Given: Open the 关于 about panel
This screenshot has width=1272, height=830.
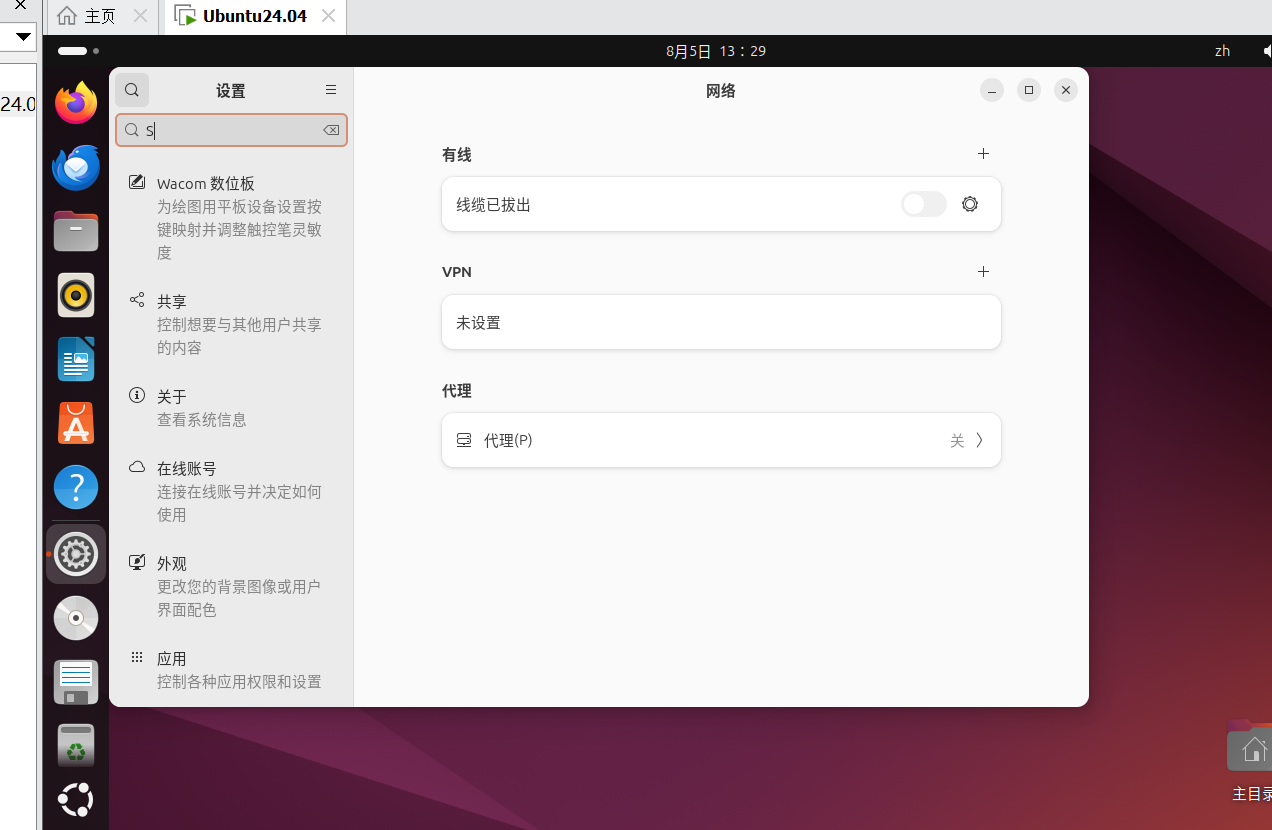Looking at the screenshot, I should pyautogui.click(x=231, y=408).
